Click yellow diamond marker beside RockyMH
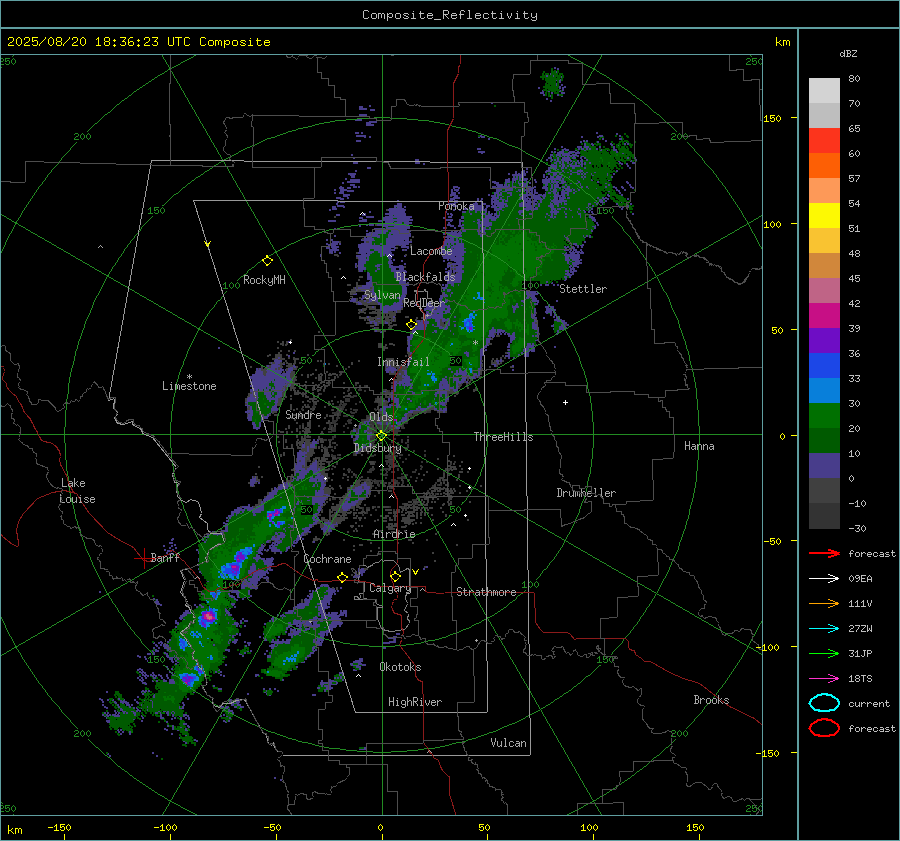Viewport: 900px width, 841px height. tap(267, 261)
